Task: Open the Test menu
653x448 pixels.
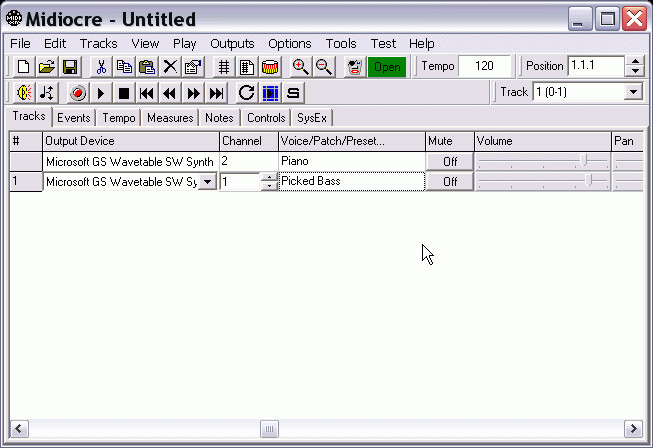Action: click(x=383, y=43)
